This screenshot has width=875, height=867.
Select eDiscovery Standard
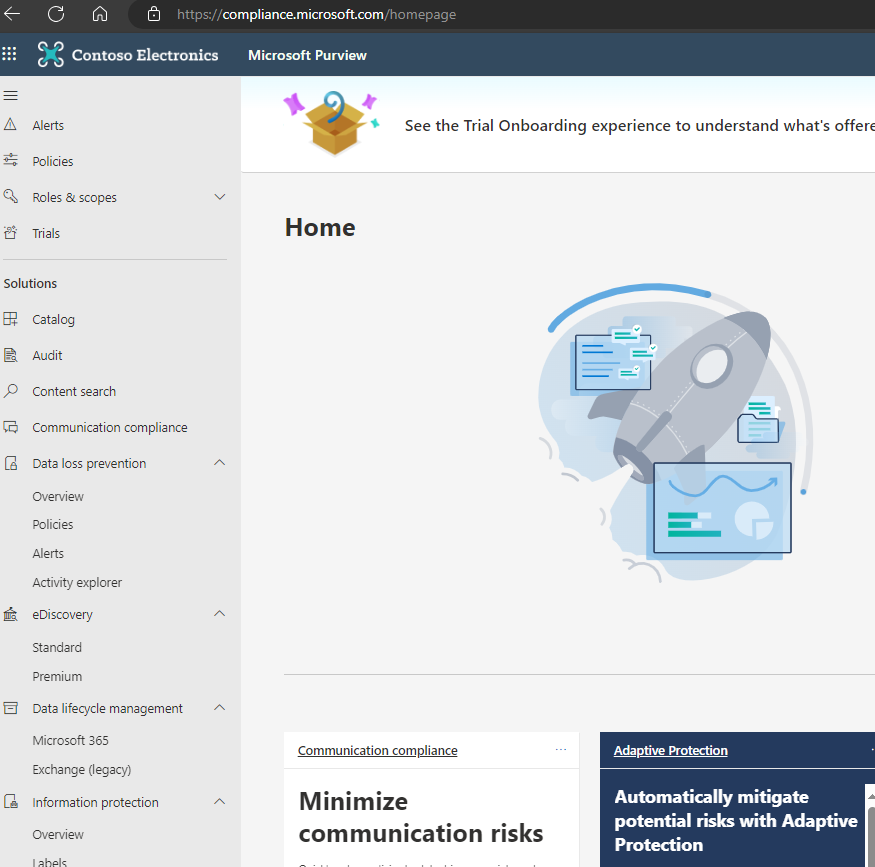point(57,647)
